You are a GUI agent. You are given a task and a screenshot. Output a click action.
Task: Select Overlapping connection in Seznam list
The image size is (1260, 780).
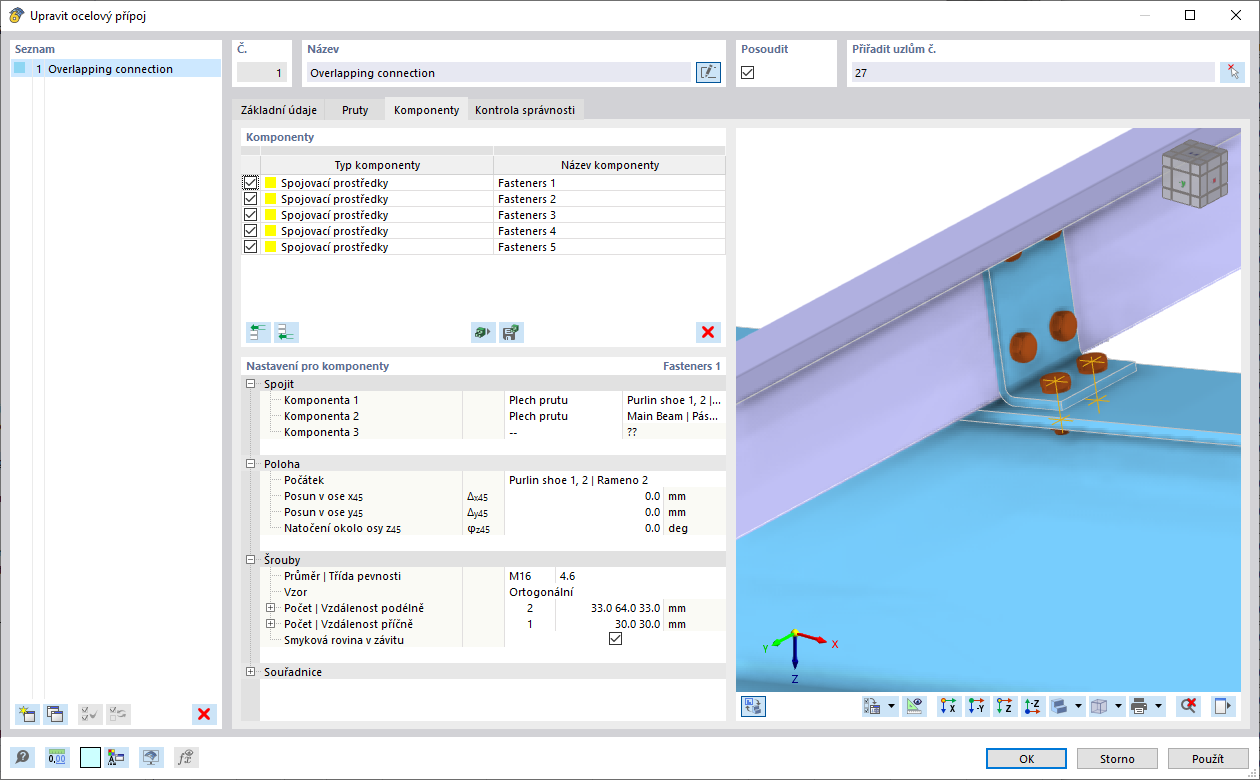[116, 69]
